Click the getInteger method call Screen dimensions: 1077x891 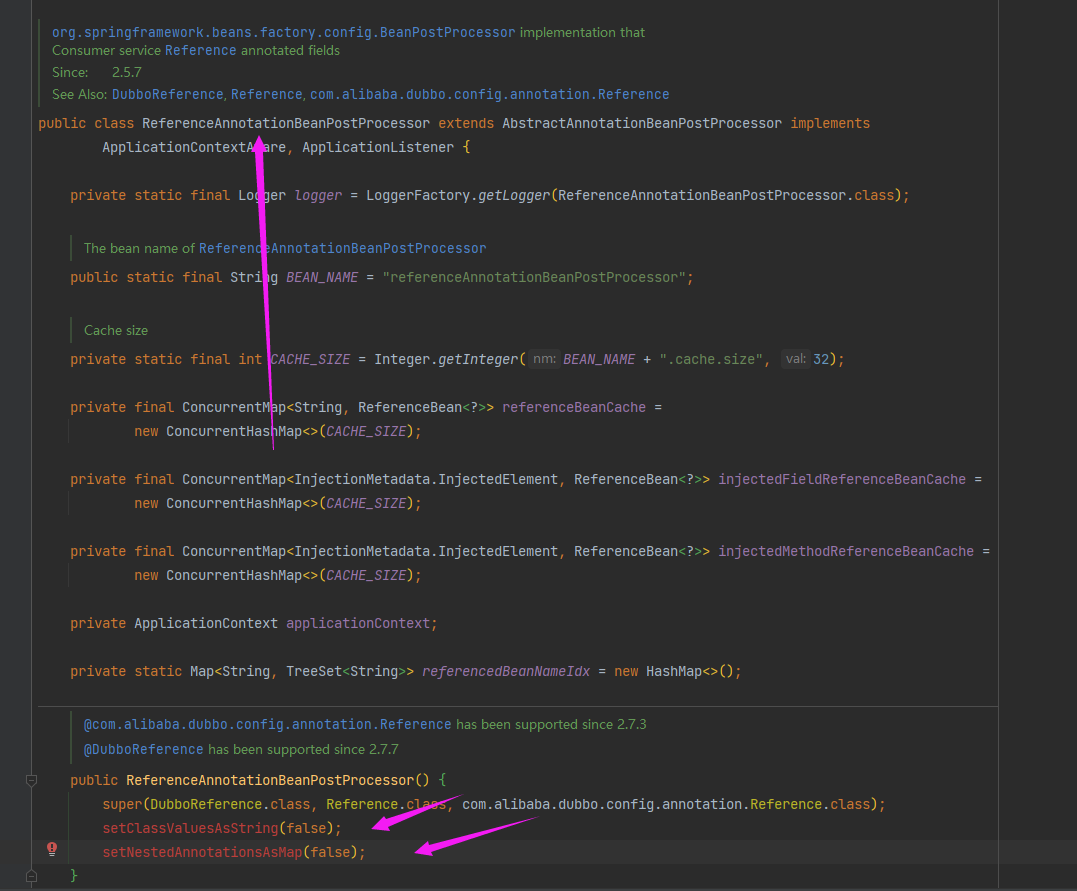click(x=478, y=359)
